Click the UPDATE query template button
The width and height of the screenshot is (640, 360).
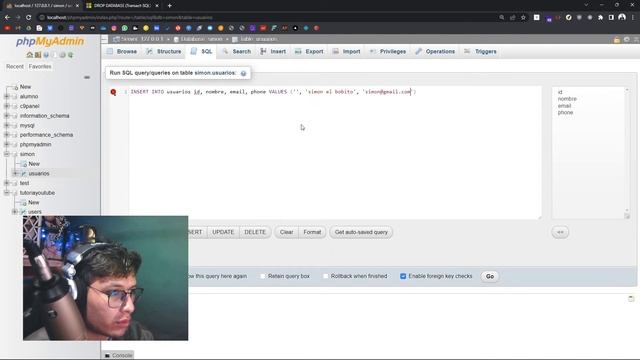[223, 232]
